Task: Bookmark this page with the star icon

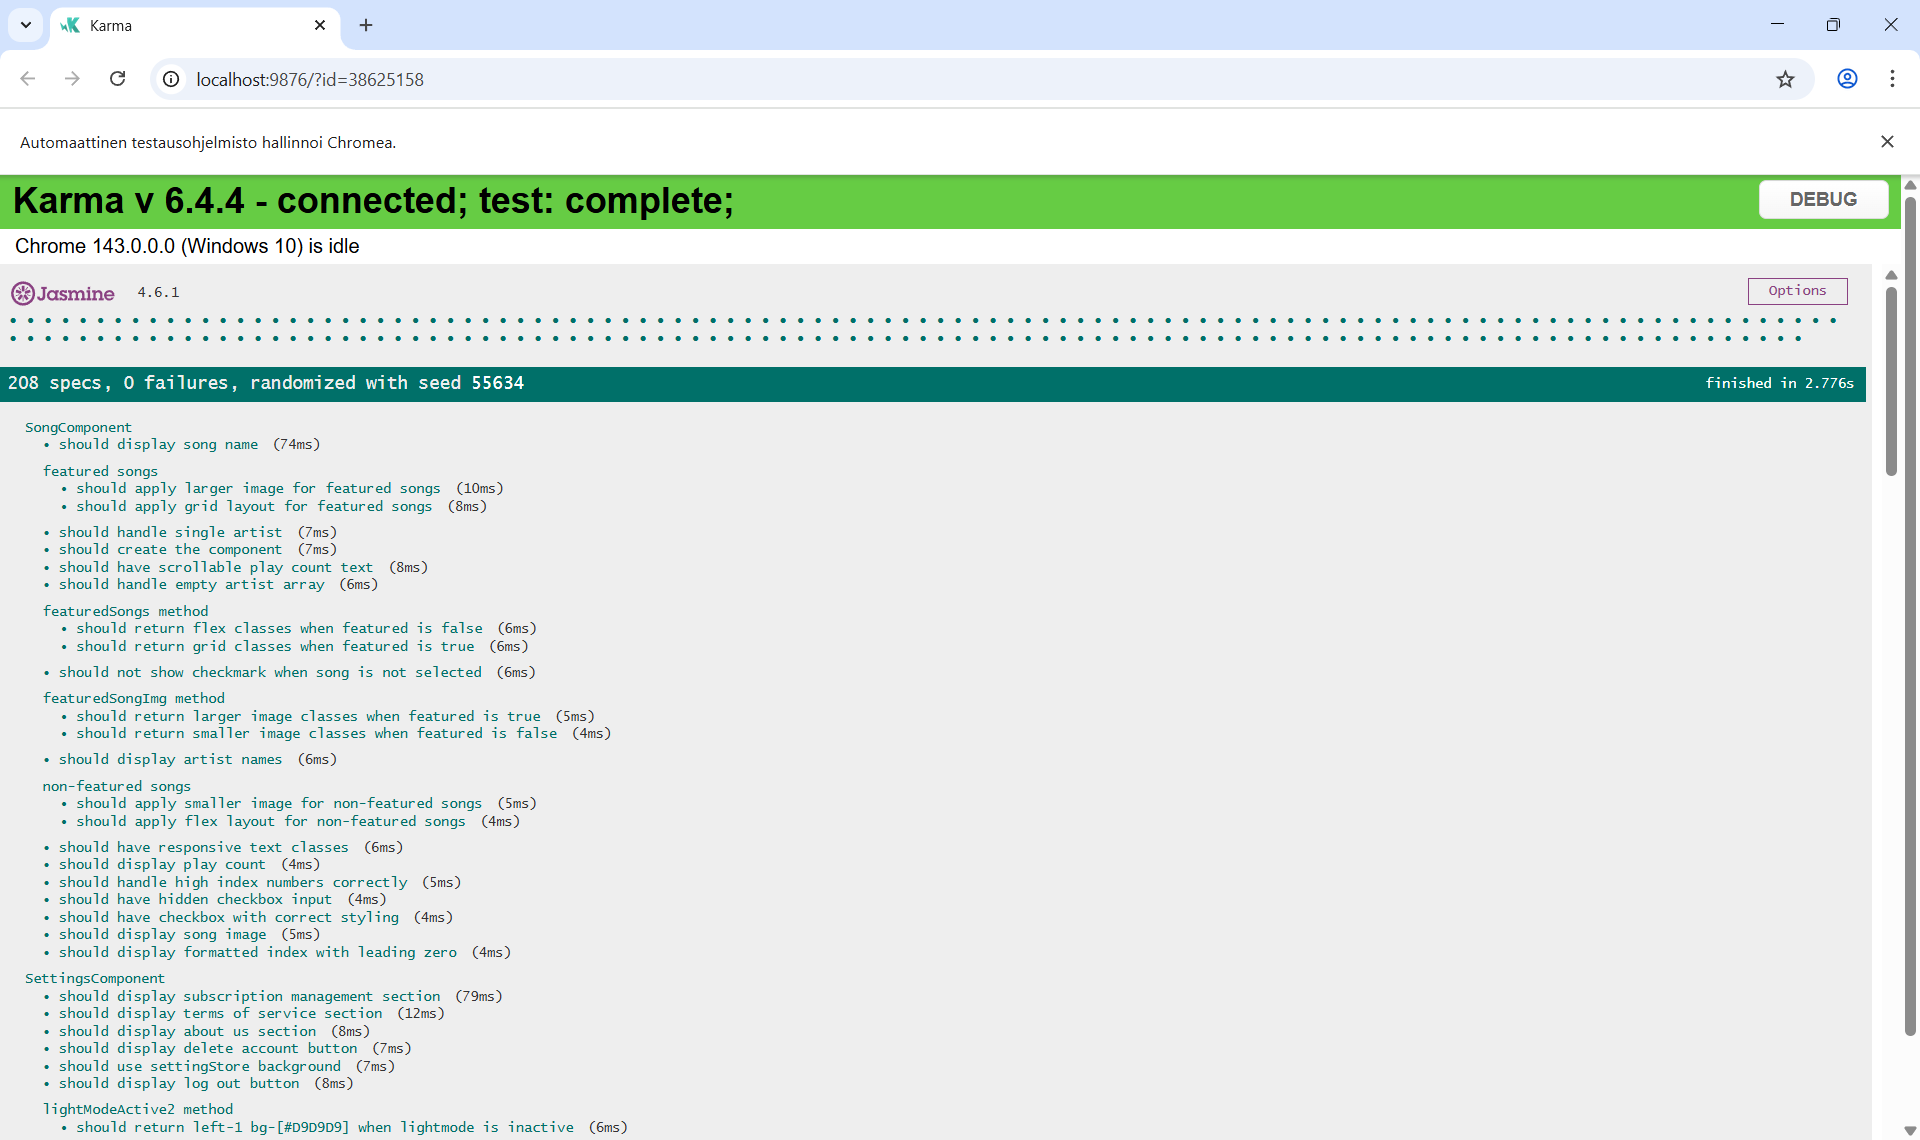Action: pyautogui.click(x=1785, y=79)
